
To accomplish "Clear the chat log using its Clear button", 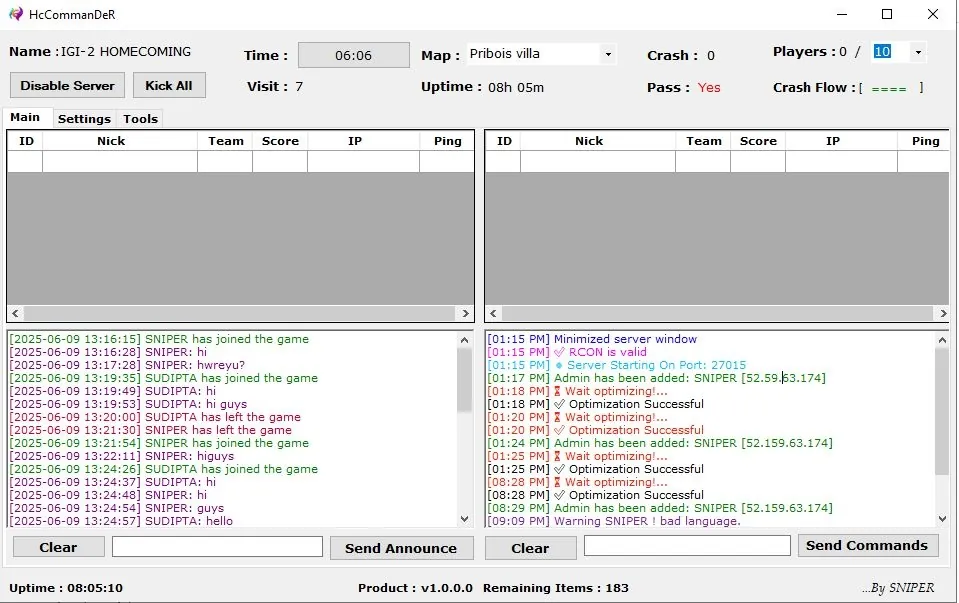I will click(57, 547).
